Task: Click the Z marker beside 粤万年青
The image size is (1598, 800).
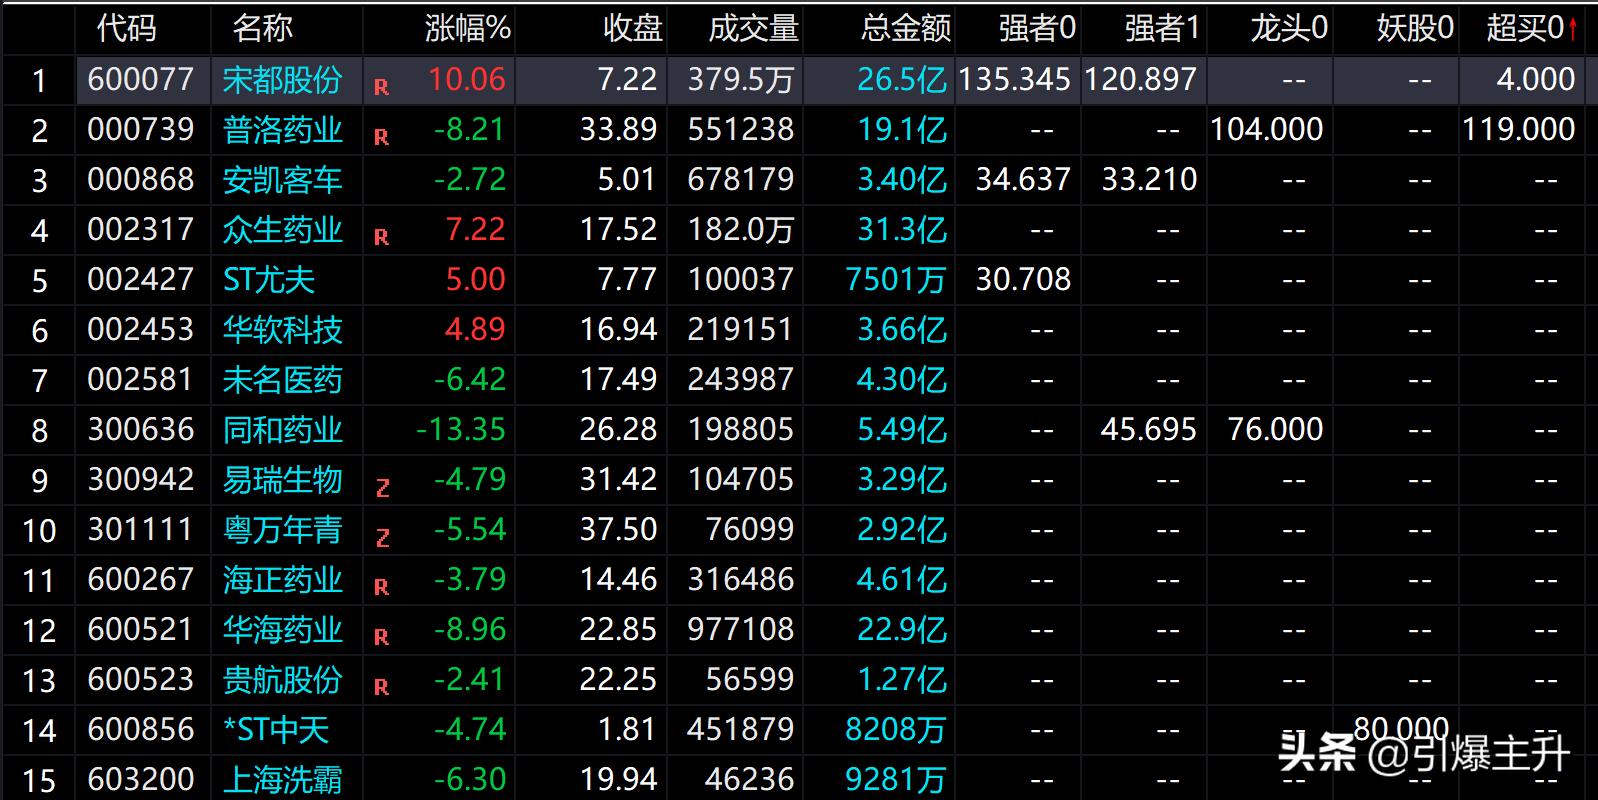Action: (x=382, y=538)
